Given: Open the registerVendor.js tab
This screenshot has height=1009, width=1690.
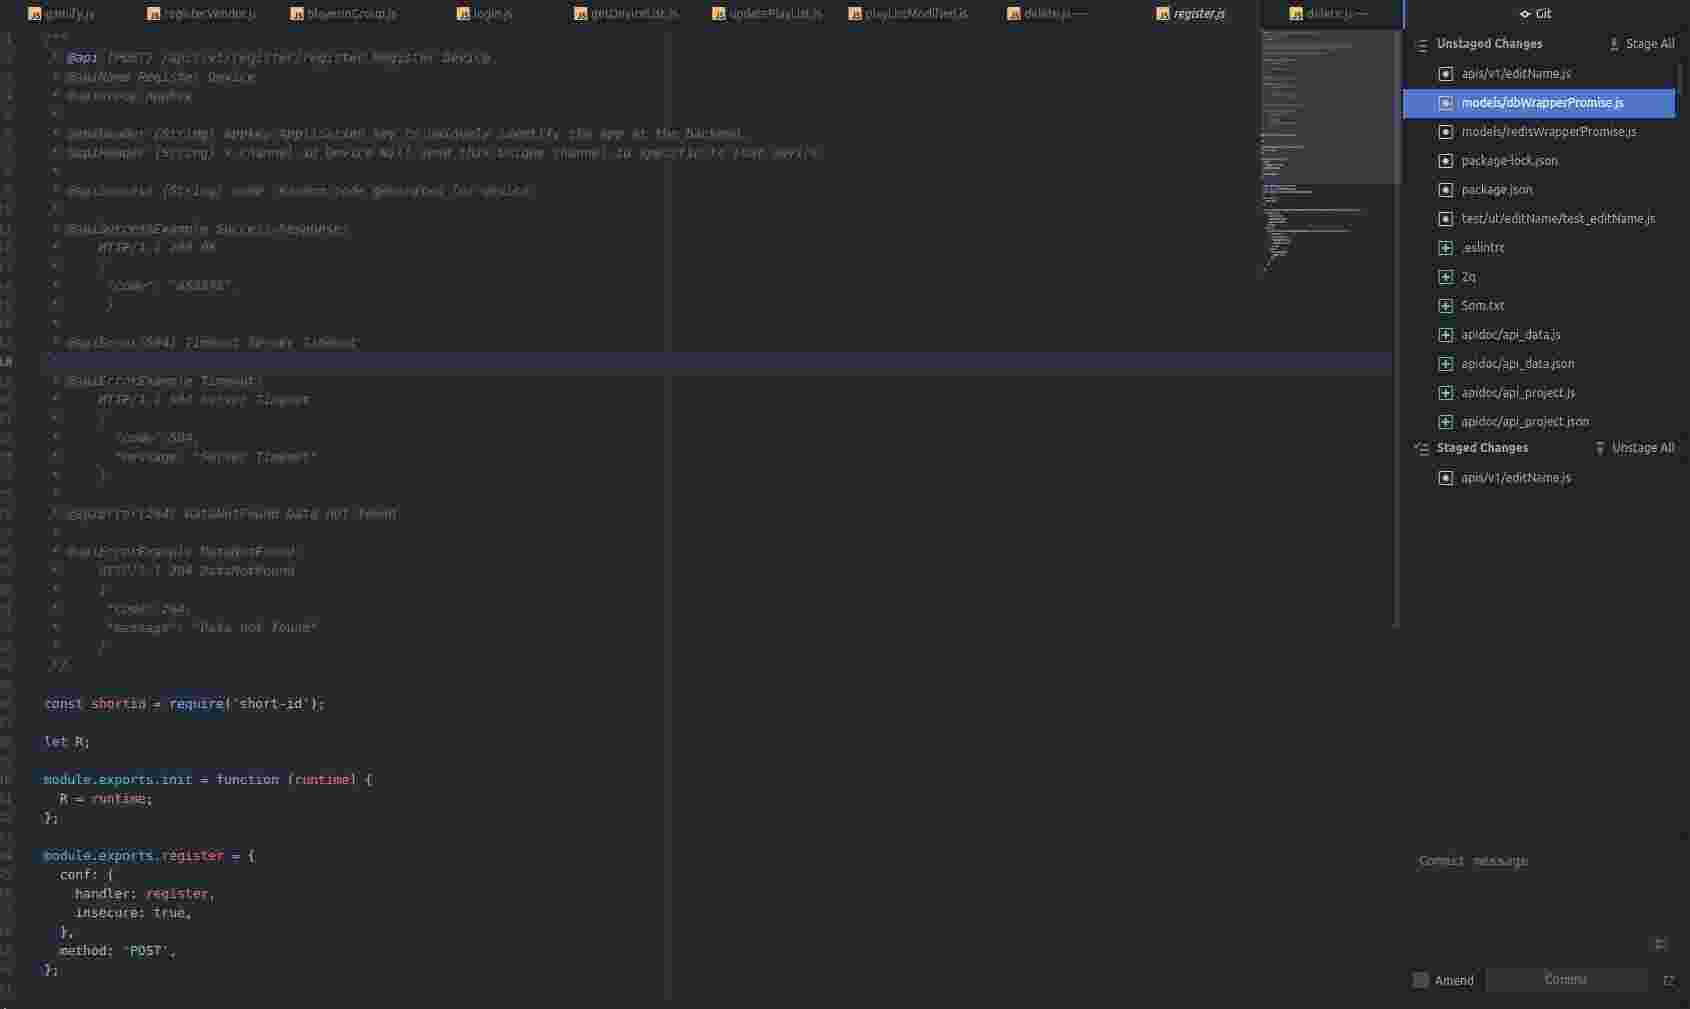Looking at the screenshot, I should point(202,14).
